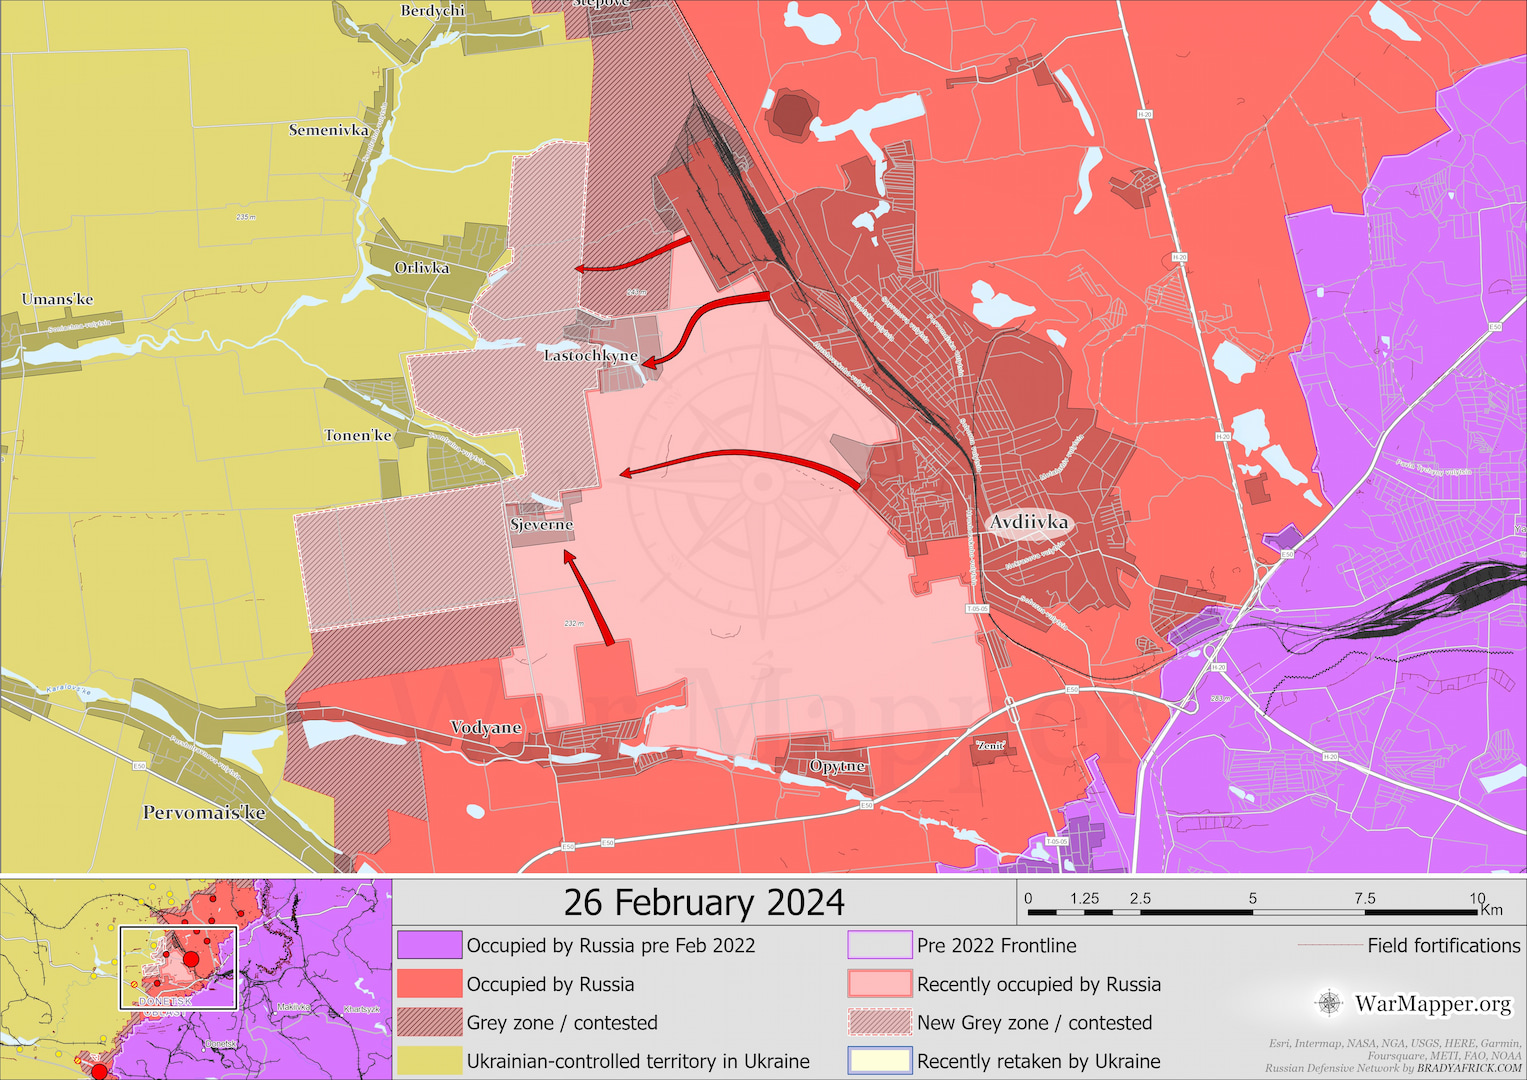Click the WarMapper compass logo in legend
The image size is (1527, 1080).
1328,1002
